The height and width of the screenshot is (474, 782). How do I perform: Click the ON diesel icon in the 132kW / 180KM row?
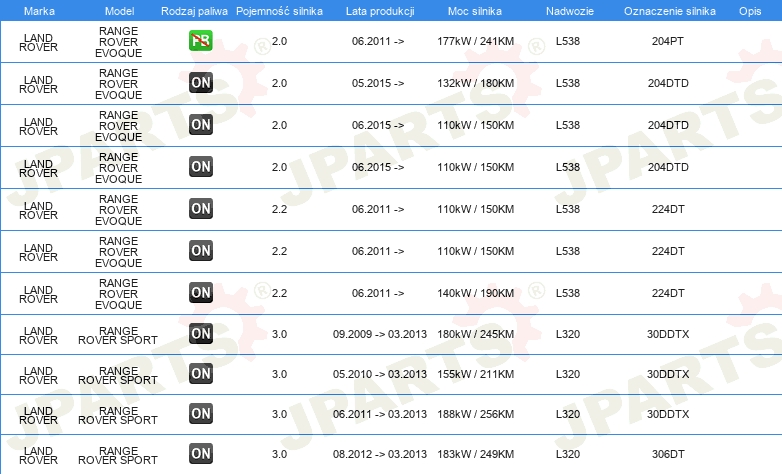201,83
